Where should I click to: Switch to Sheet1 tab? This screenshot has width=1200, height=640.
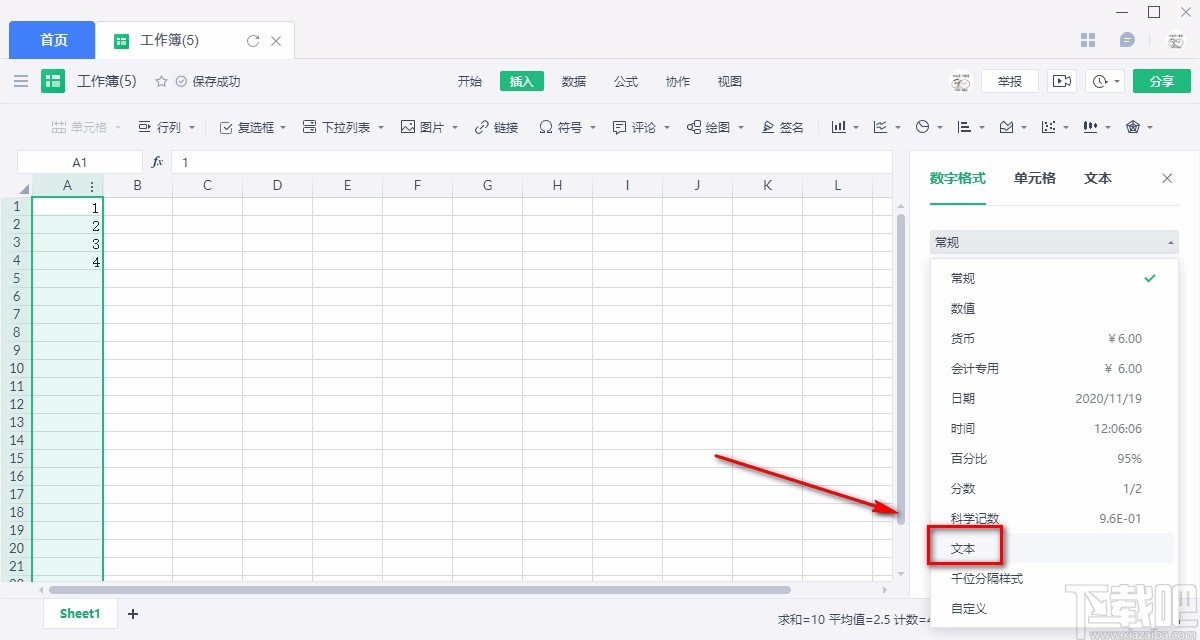click(x=80, y=614)
